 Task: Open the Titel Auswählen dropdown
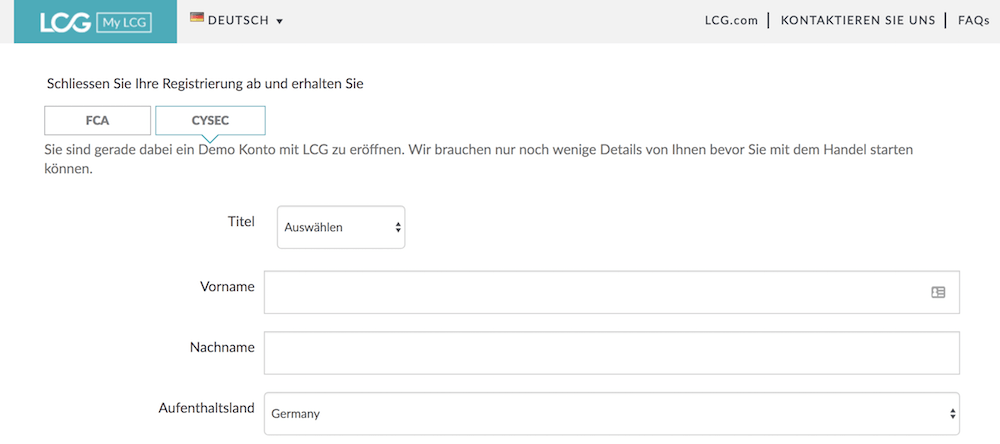point(341,227)
